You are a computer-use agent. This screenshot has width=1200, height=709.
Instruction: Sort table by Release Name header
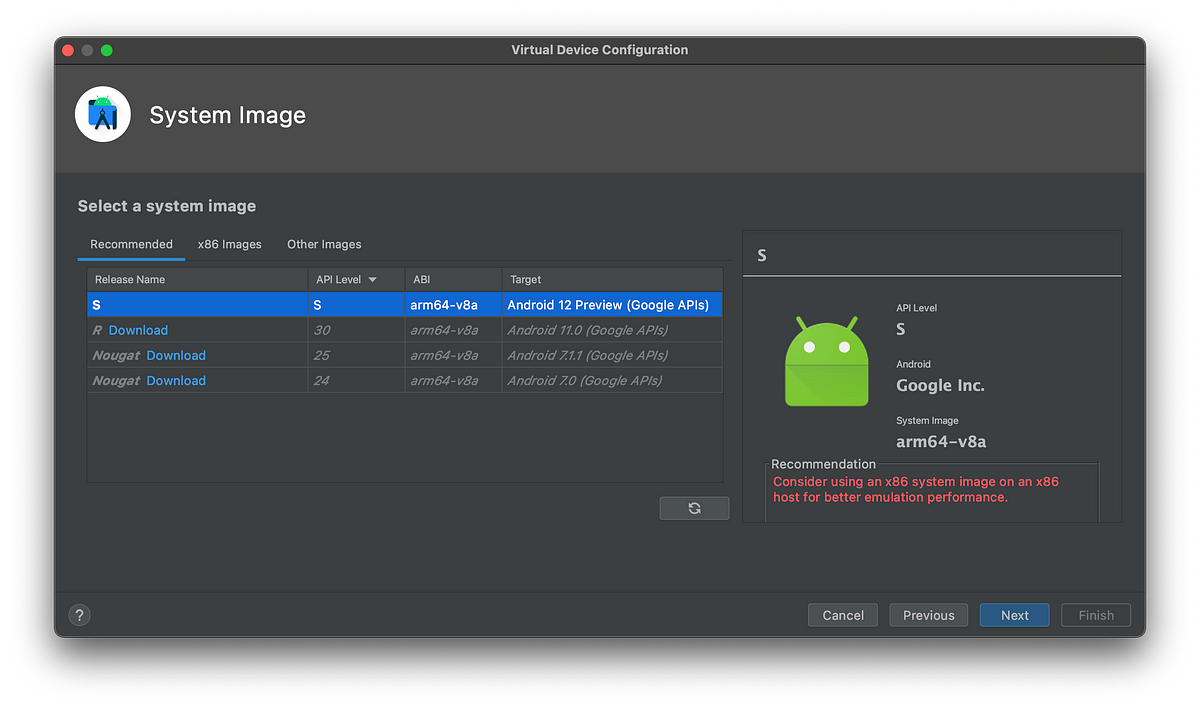point(130,280)
